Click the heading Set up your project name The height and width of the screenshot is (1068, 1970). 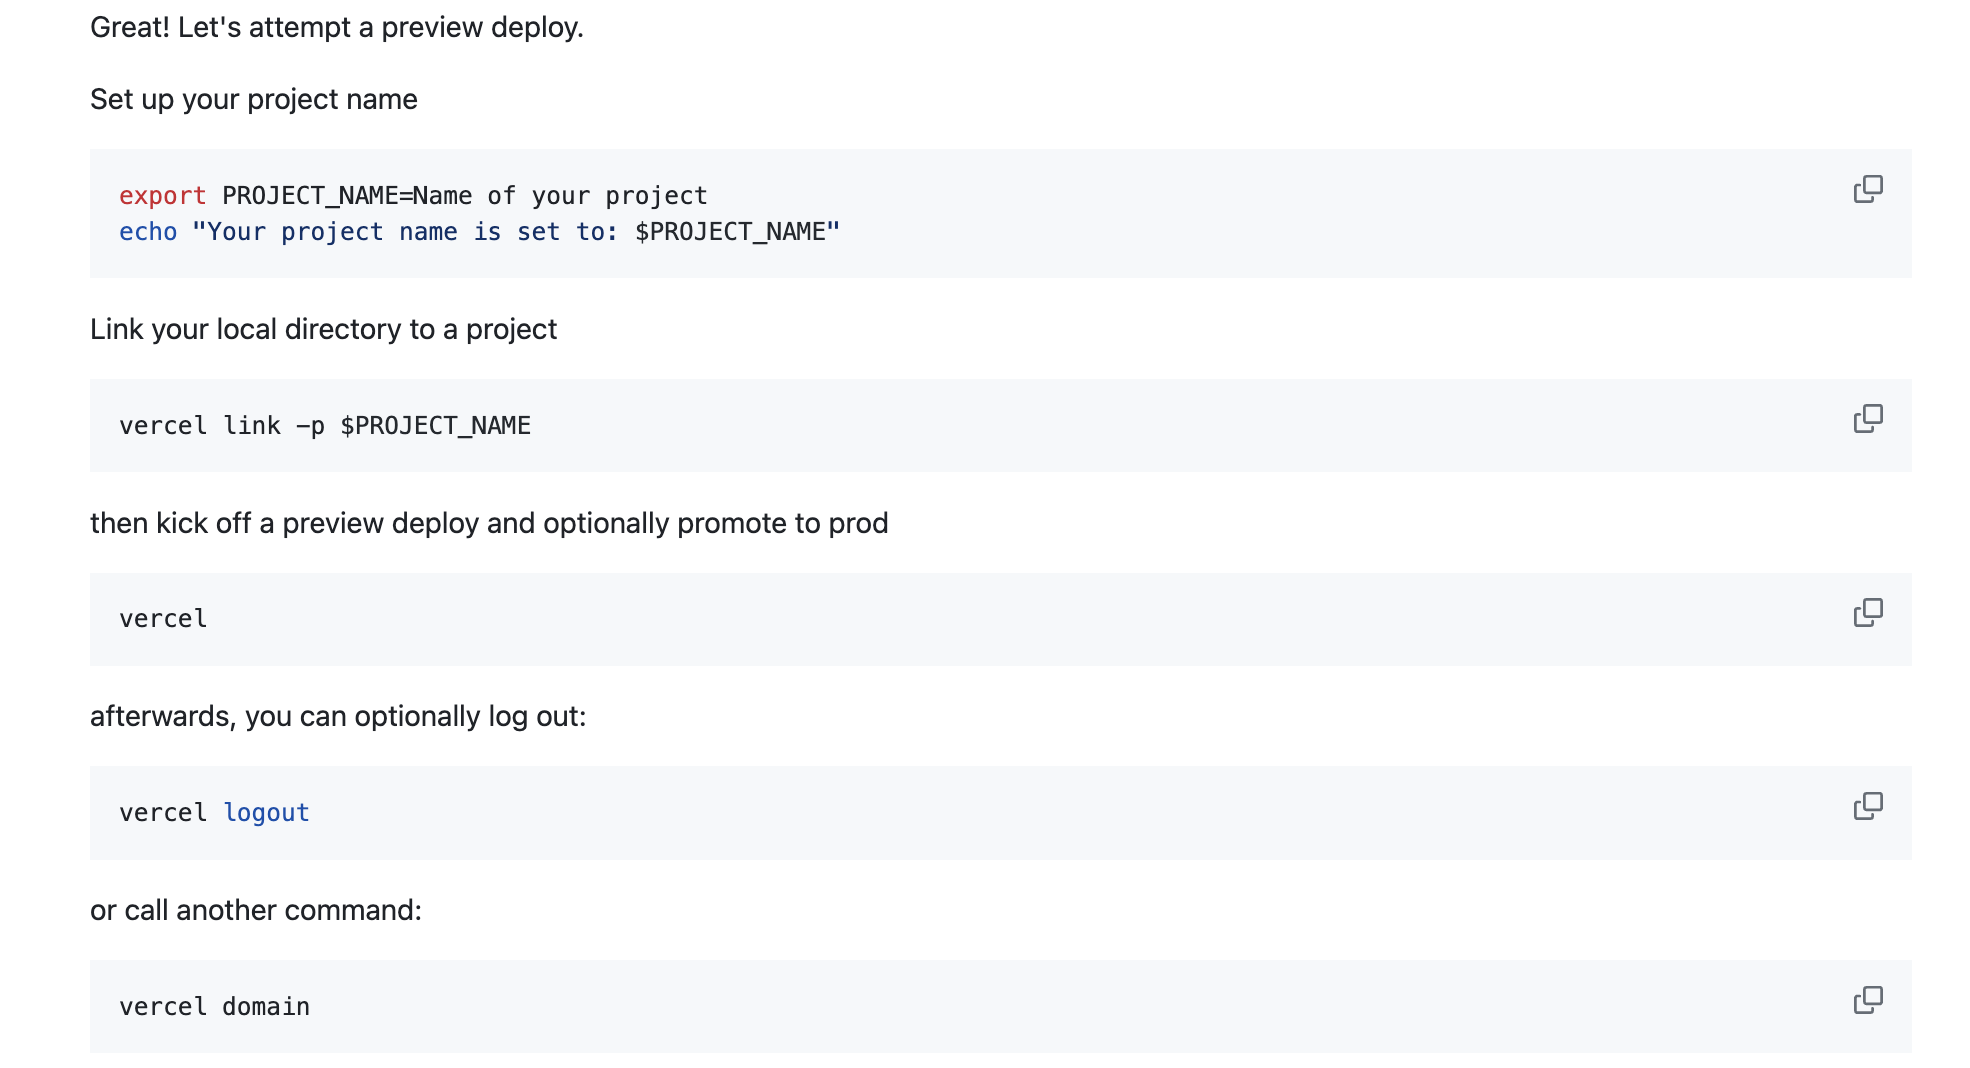[x=253, y=99]
